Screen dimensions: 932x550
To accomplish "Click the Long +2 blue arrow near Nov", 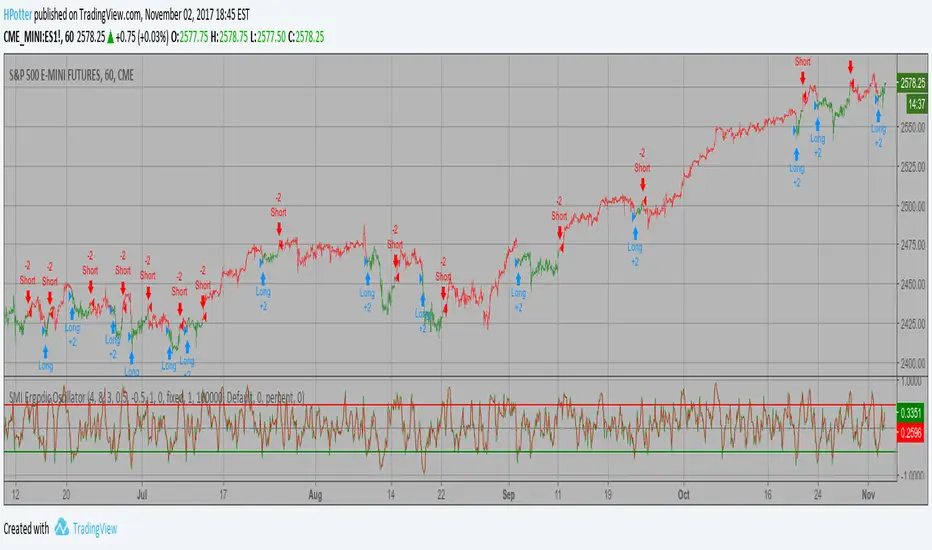I will (878, 116).
